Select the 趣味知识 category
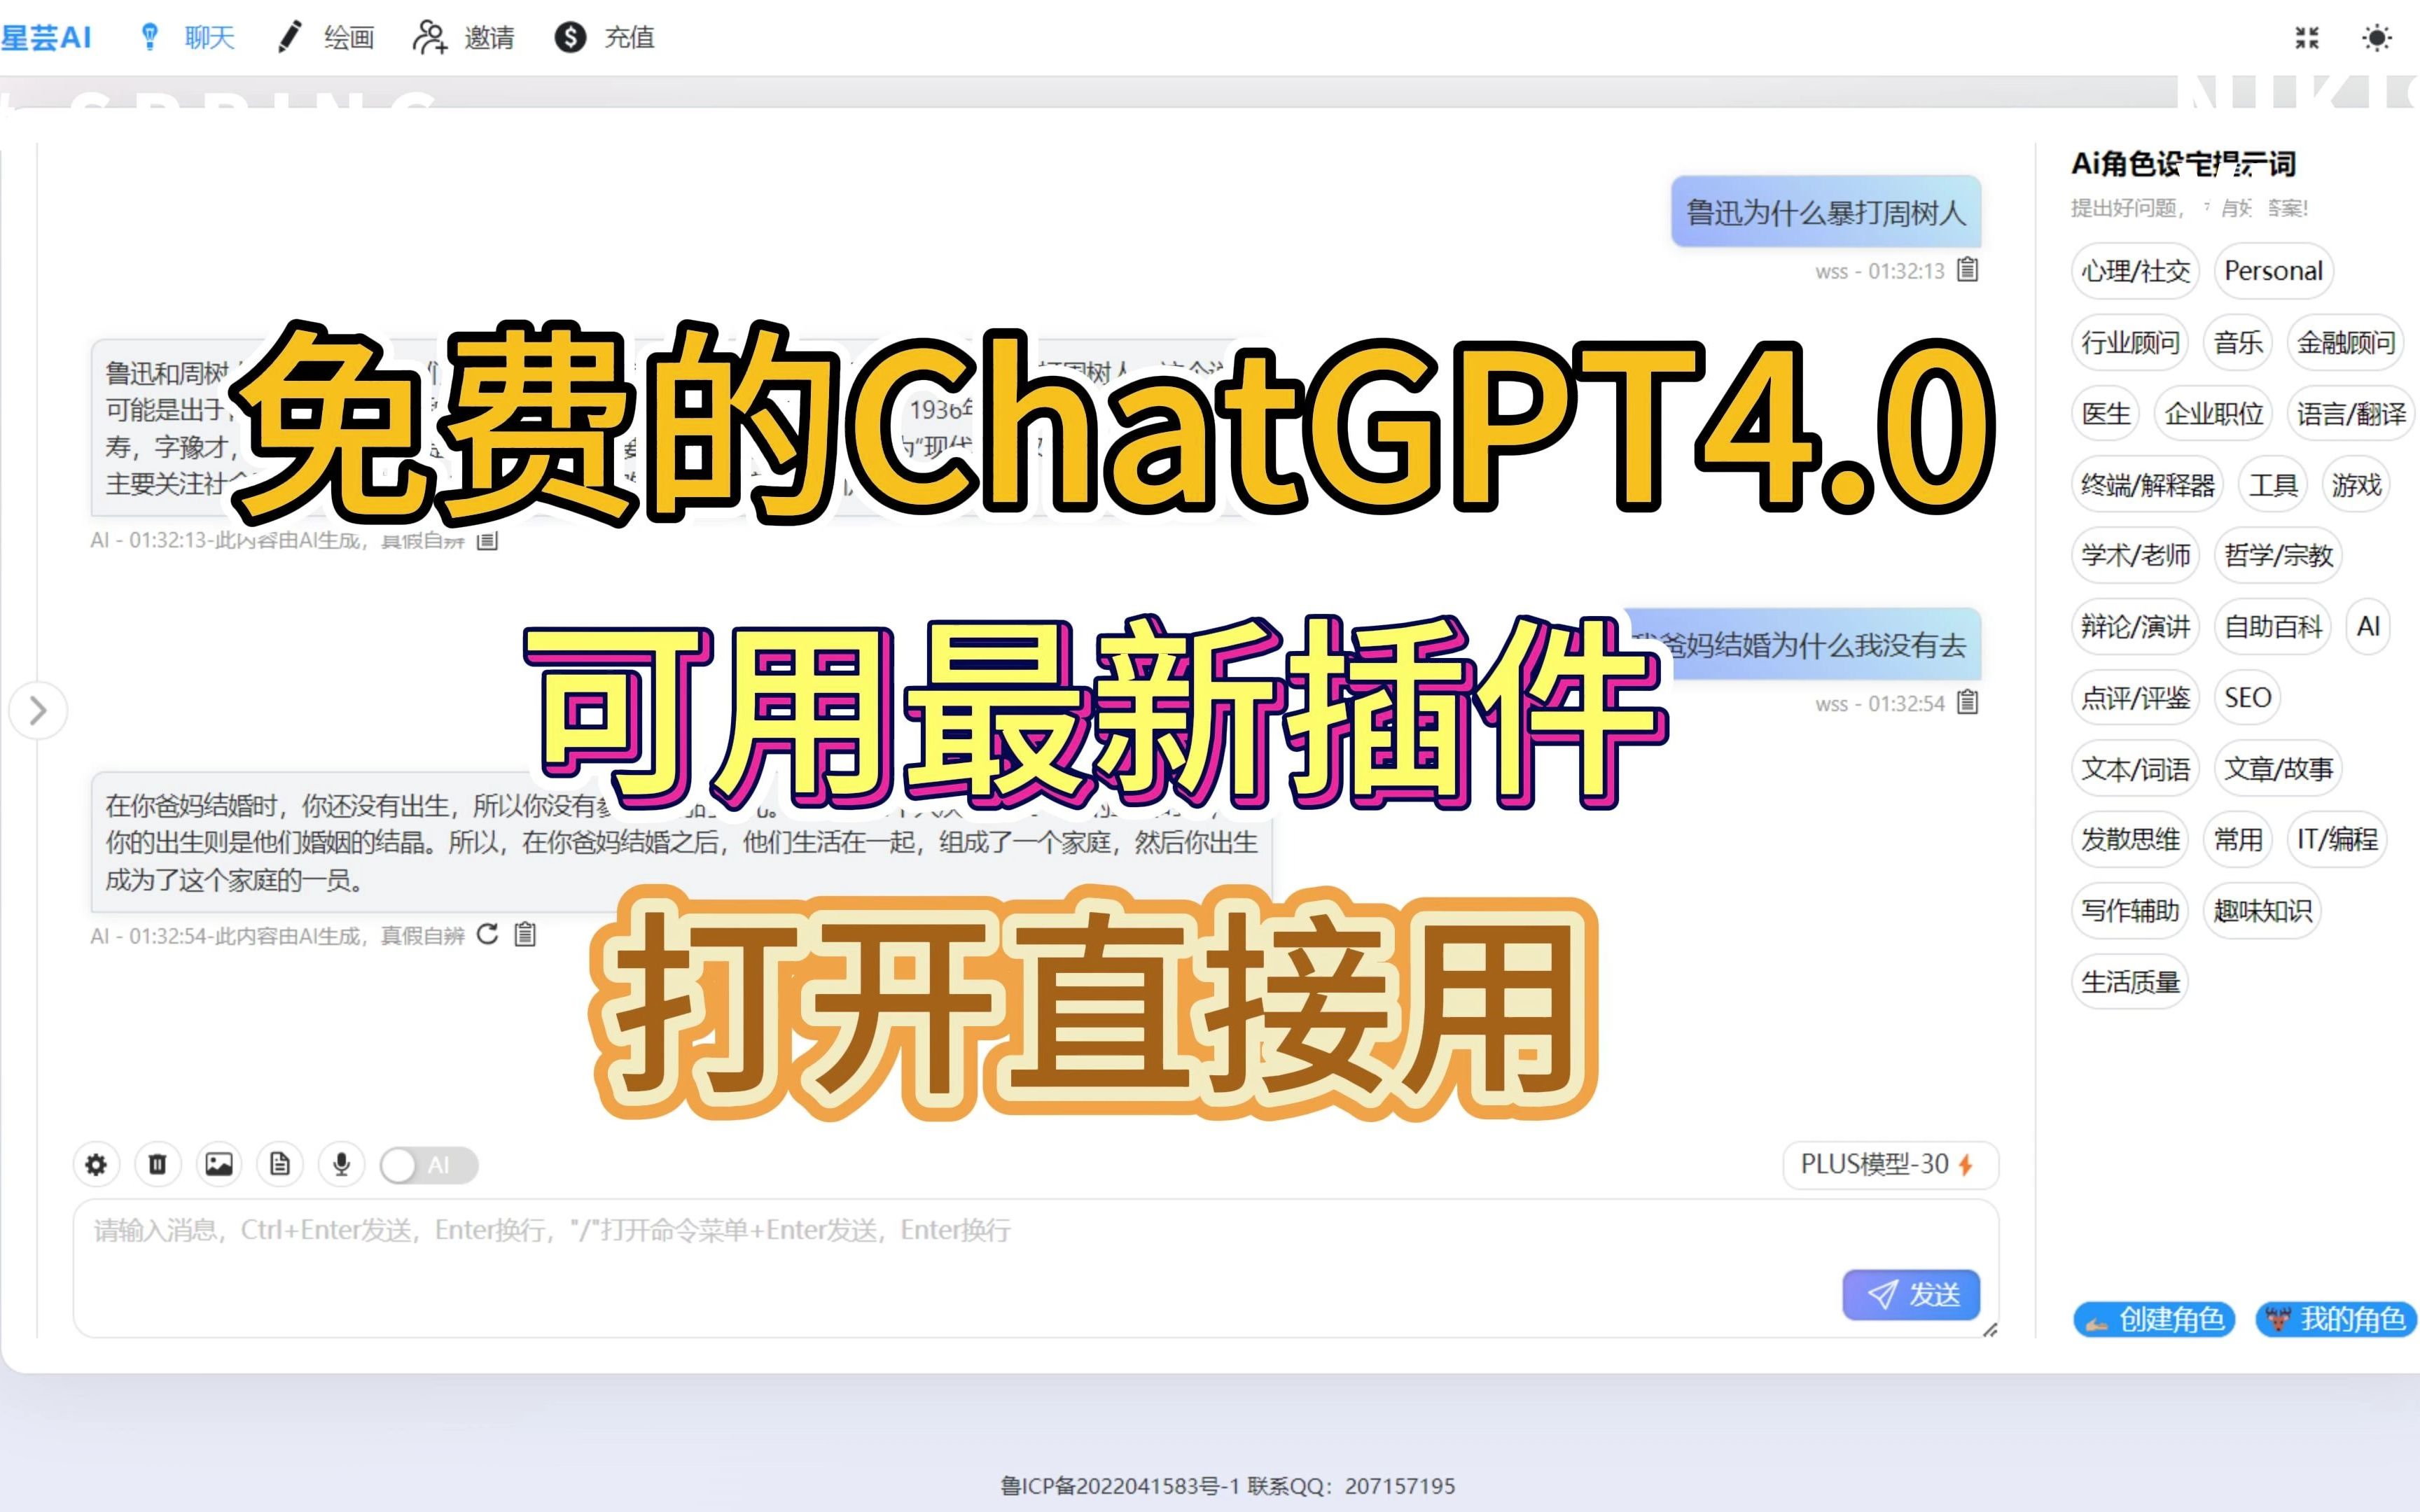 click(2262, 911)
